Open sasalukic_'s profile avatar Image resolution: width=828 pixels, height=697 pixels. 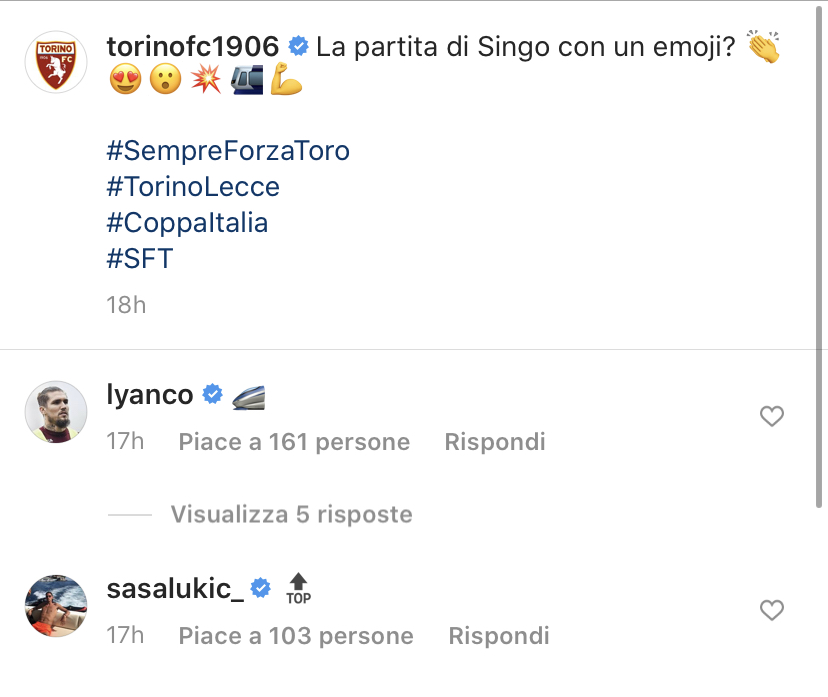click(56, 606)
